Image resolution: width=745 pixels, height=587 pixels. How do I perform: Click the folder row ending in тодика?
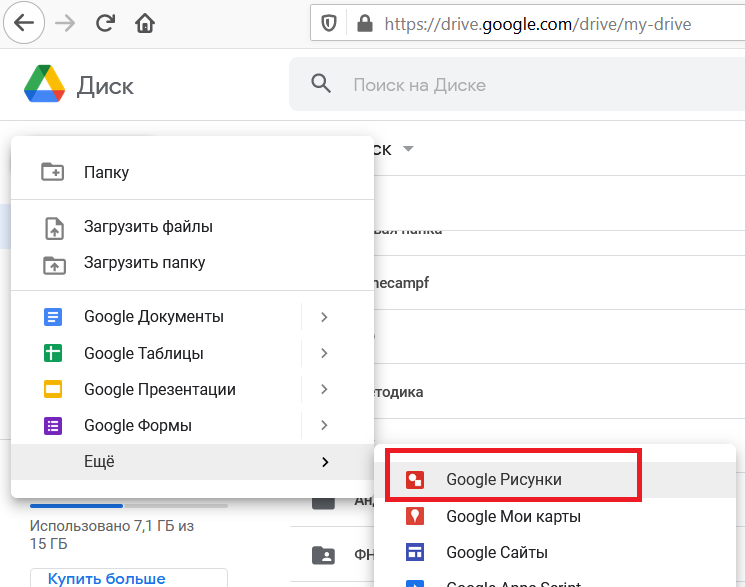pyautogui.click(x=559, y=392)
